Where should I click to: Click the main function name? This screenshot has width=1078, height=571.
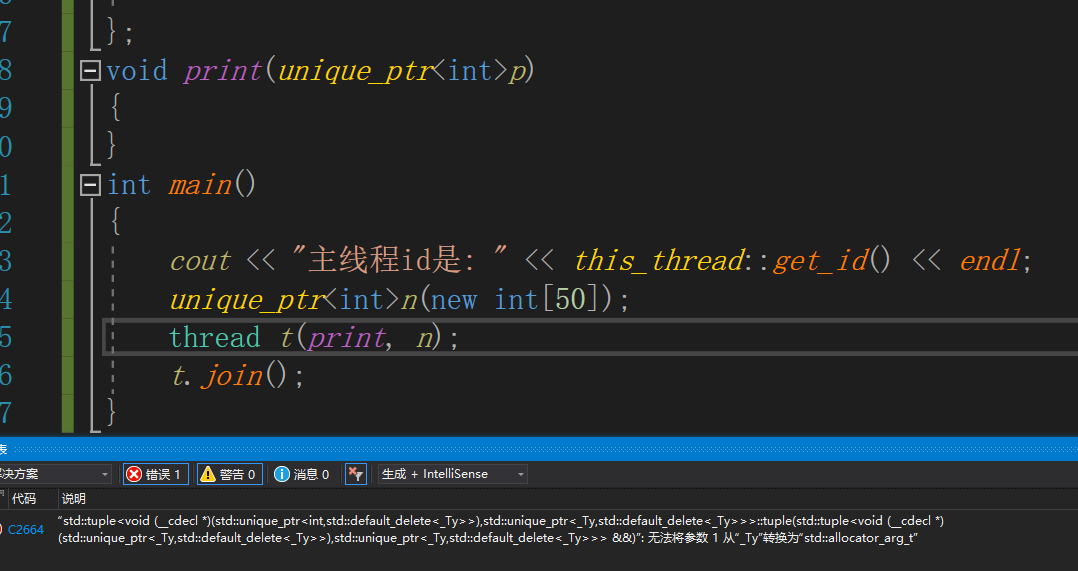point(200,185)
